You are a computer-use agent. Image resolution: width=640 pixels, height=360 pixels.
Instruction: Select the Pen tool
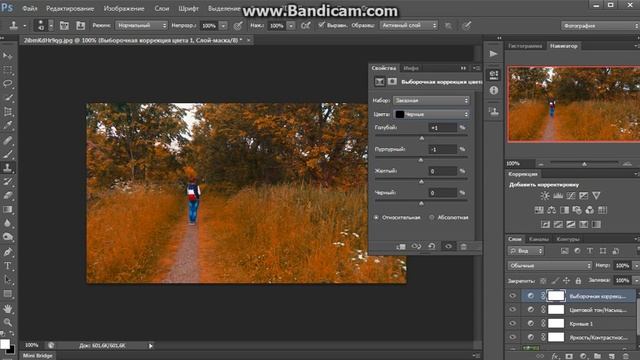tap(7, 252)
